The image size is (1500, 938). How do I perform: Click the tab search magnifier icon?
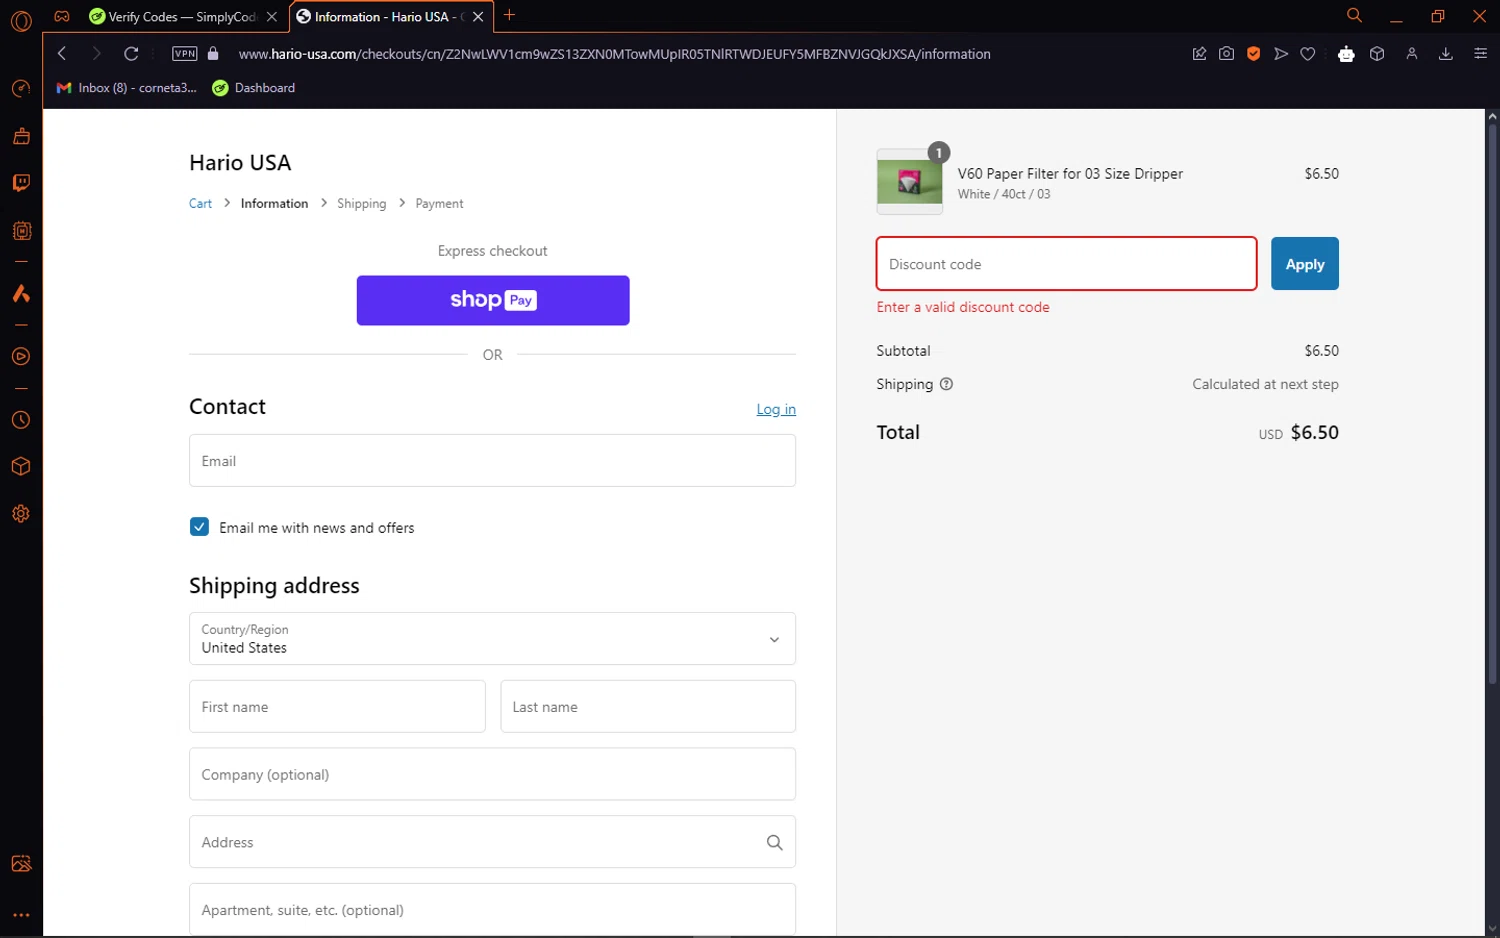(1354, 16)
